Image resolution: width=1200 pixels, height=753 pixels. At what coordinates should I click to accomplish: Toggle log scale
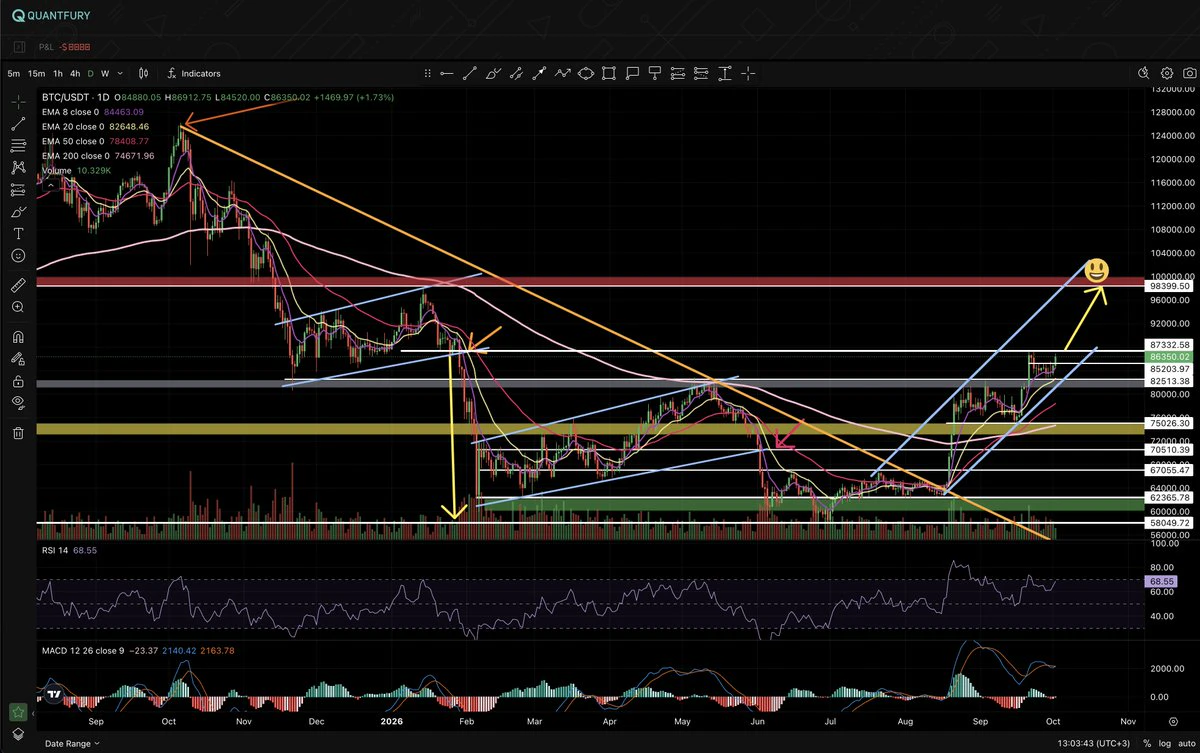pyautogui.click(x=1164, y=743)
